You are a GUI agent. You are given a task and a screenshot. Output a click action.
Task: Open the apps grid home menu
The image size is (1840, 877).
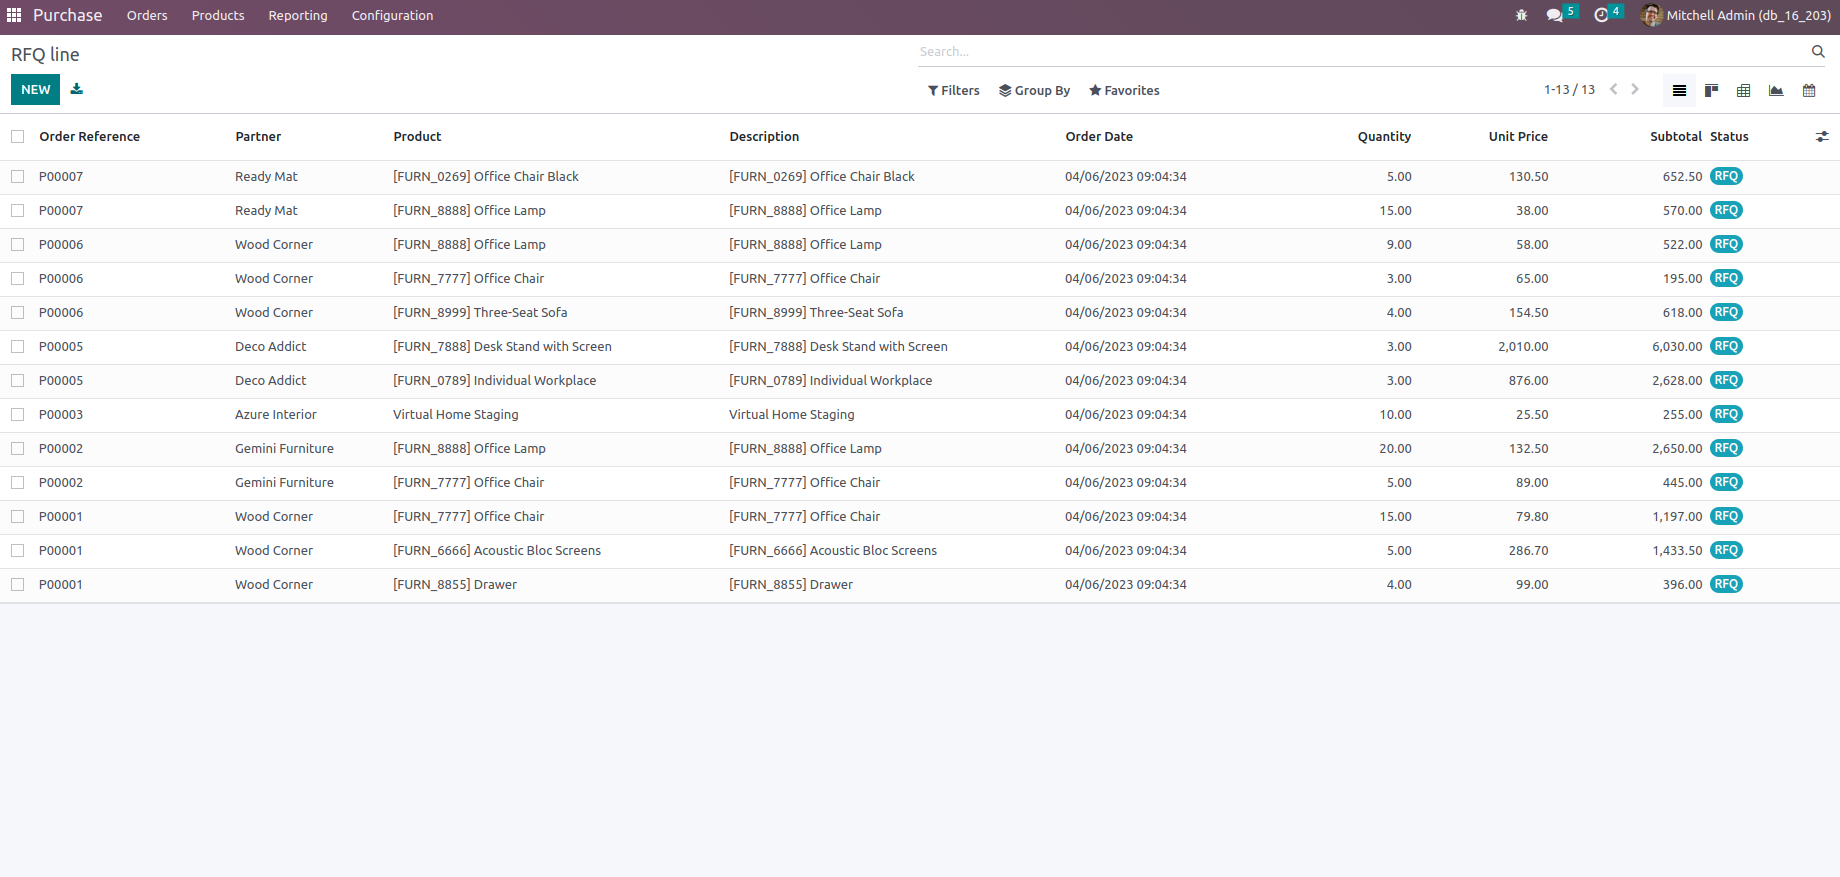(14, 15)
